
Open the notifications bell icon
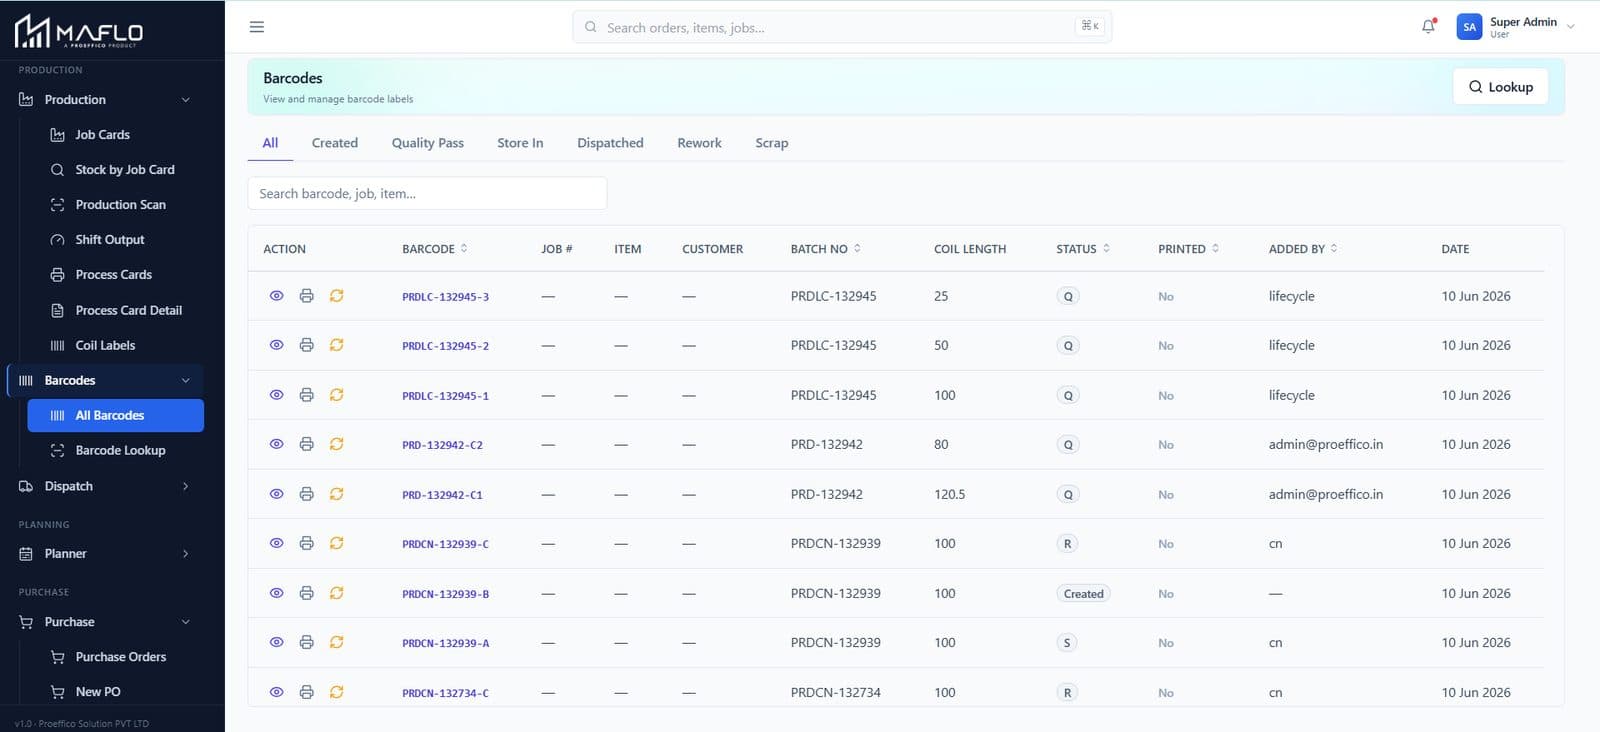(x=1428, y=27)
